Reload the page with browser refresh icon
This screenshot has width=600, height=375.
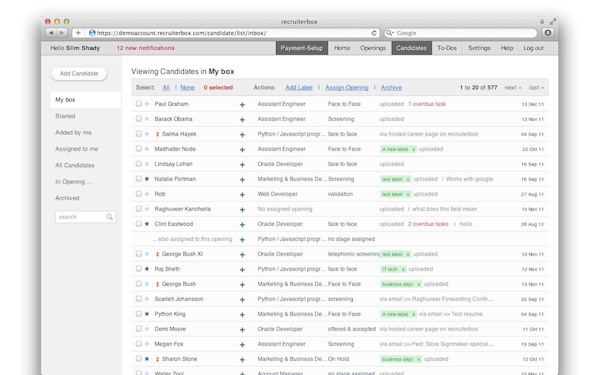(374, 33)
